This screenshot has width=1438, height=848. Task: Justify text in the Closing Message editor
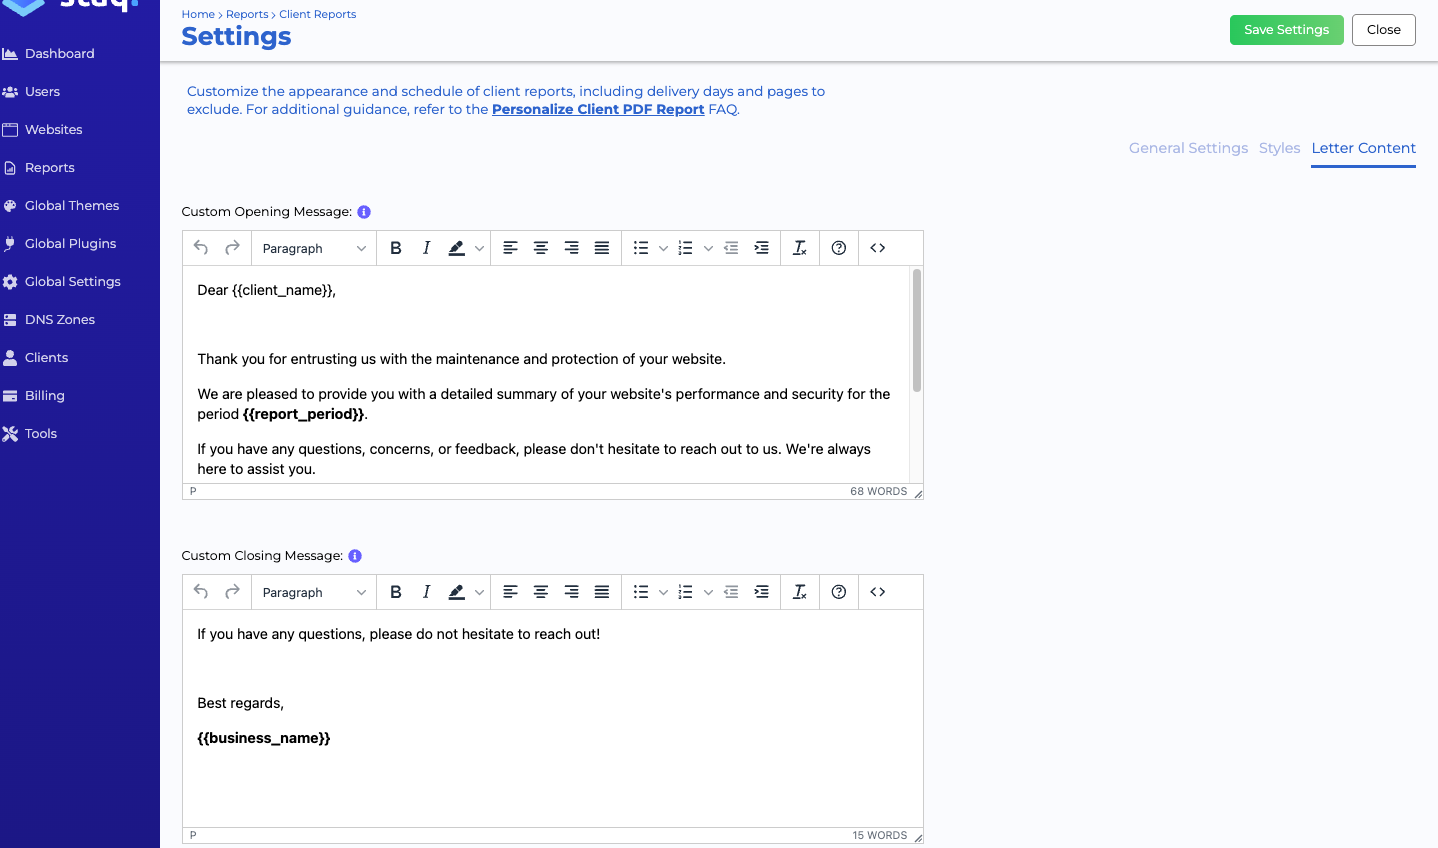[x=601, y=592]
